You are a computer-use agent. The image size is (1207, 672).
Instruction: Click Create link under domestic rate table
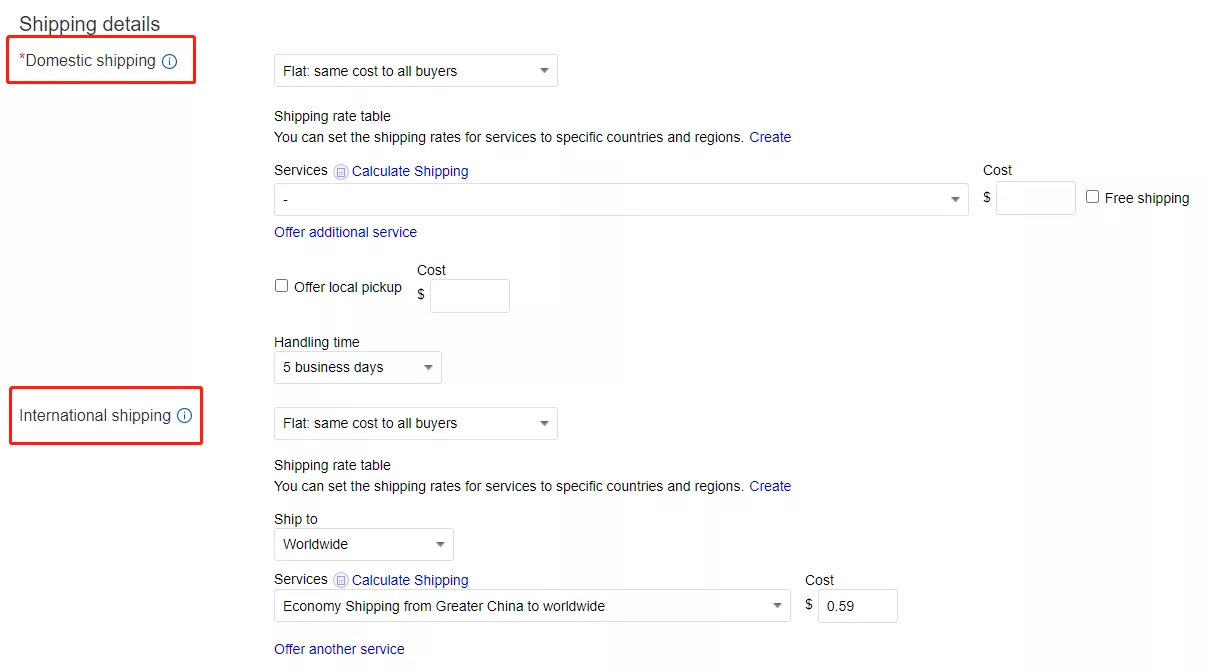770,137
